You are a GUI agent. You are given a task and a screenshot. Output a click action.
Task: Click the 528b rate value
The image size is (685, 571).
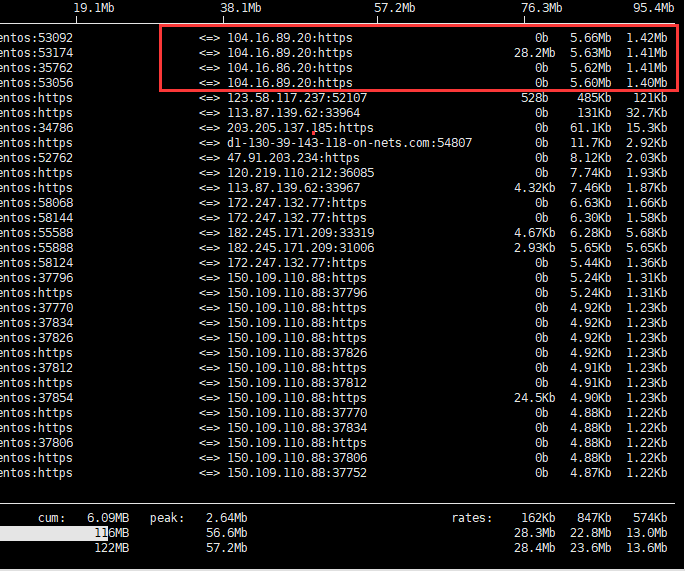tap(534, 98)
